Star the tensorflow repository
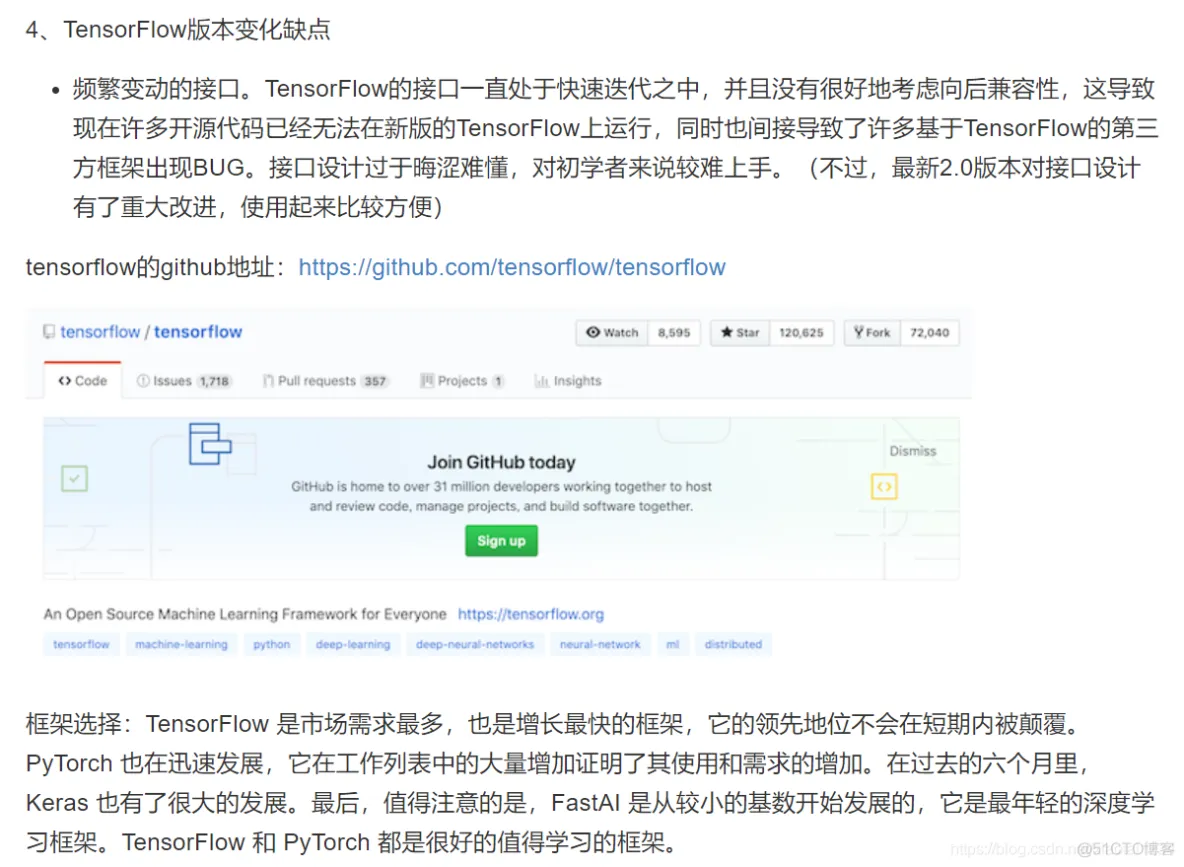 point(740,332)
